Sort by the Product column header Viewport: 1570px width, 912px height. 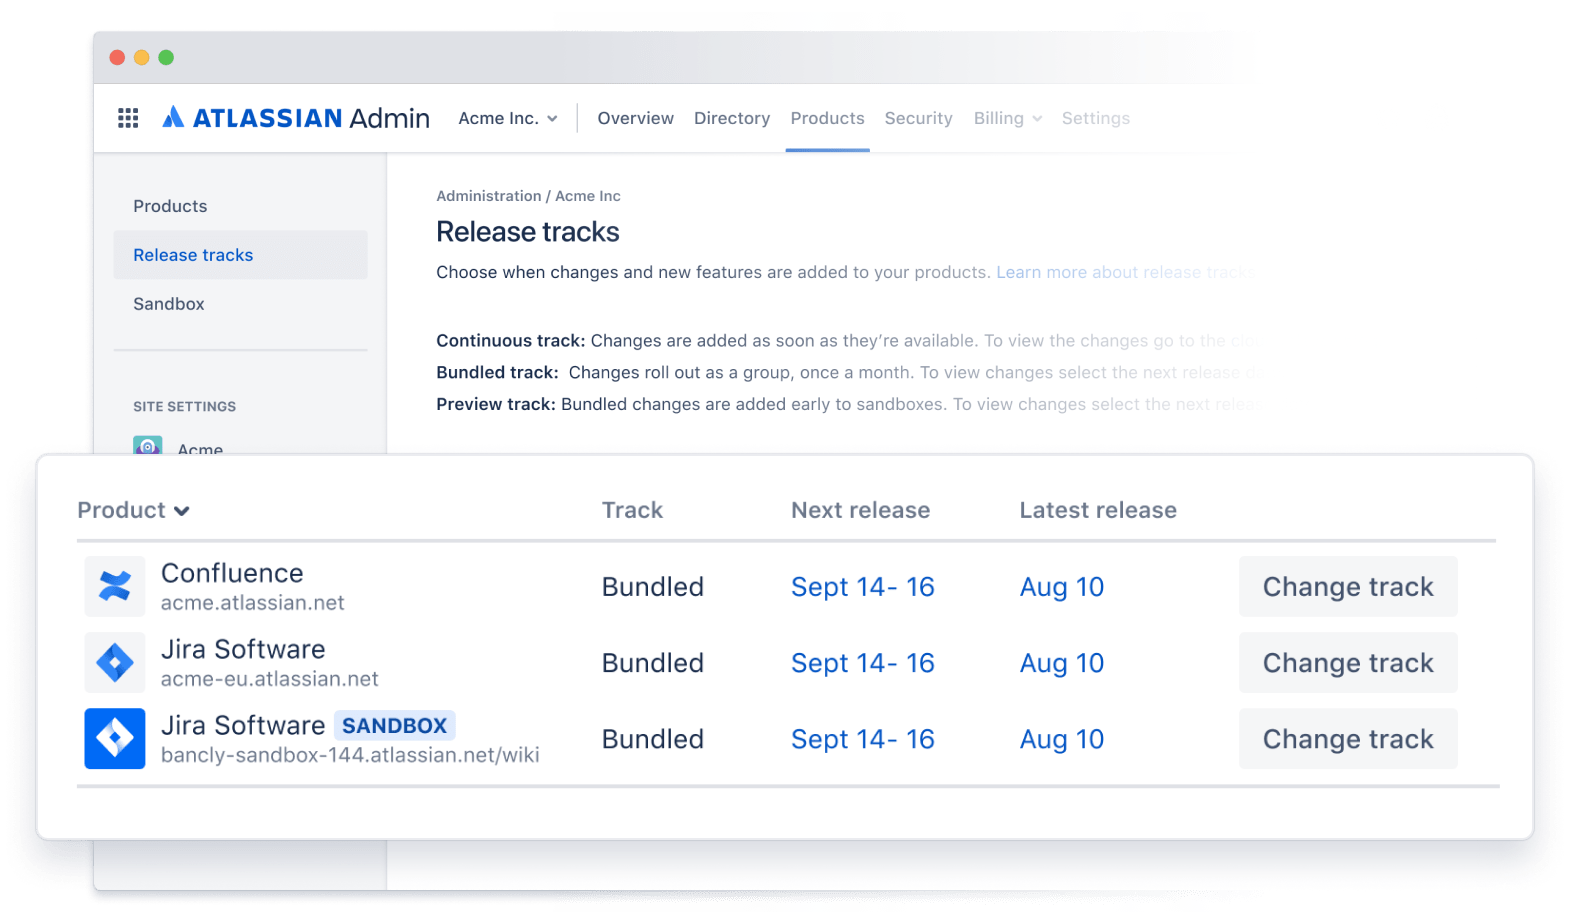click(133, 510)
